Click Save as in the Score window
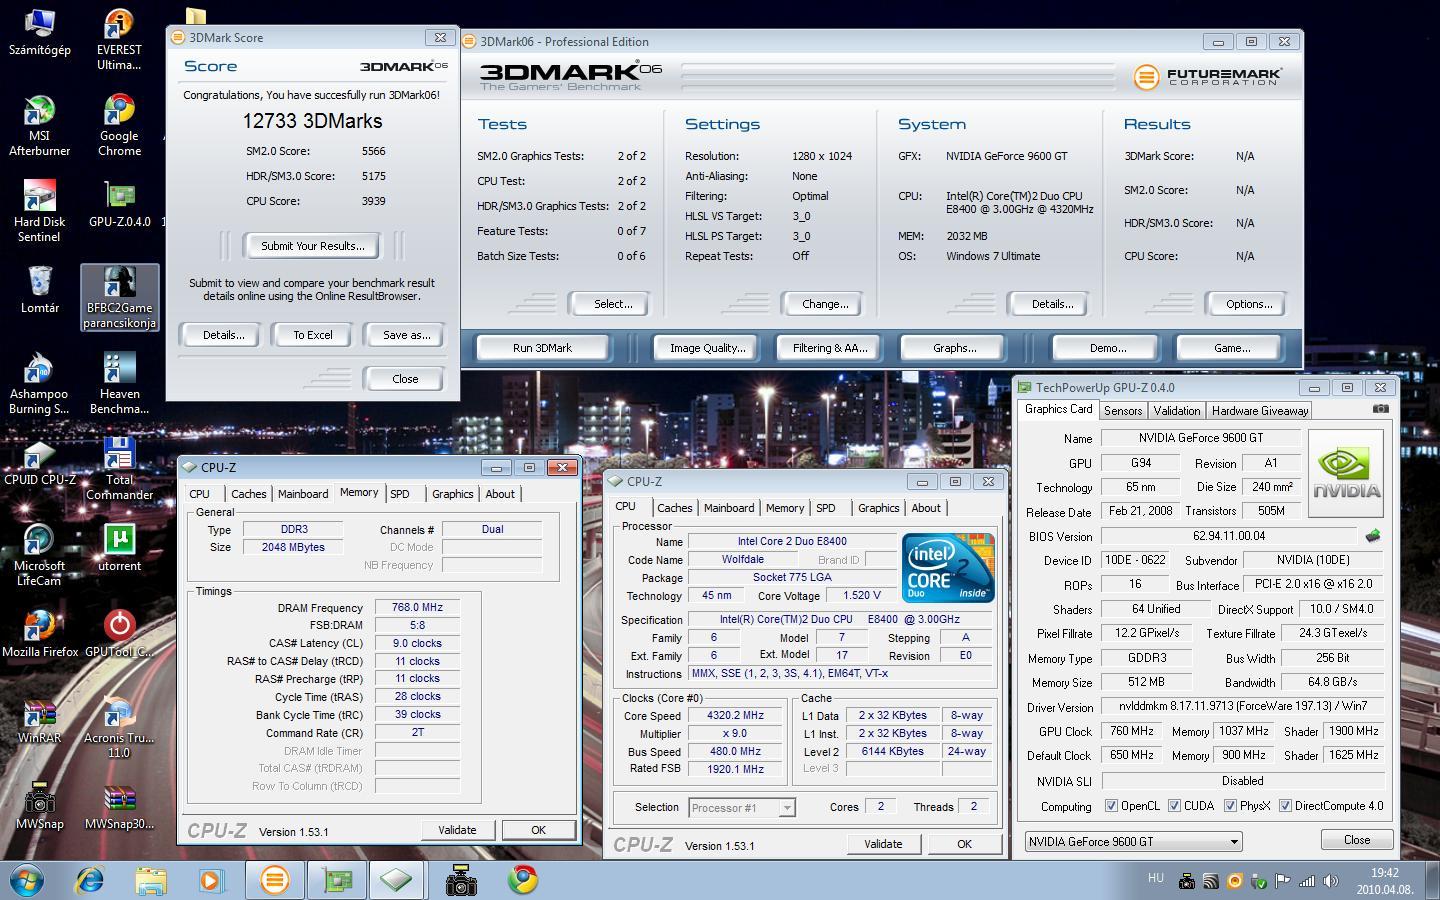Image resolution: width=1440 pixels, height=900 pixels. coord(406,335)
